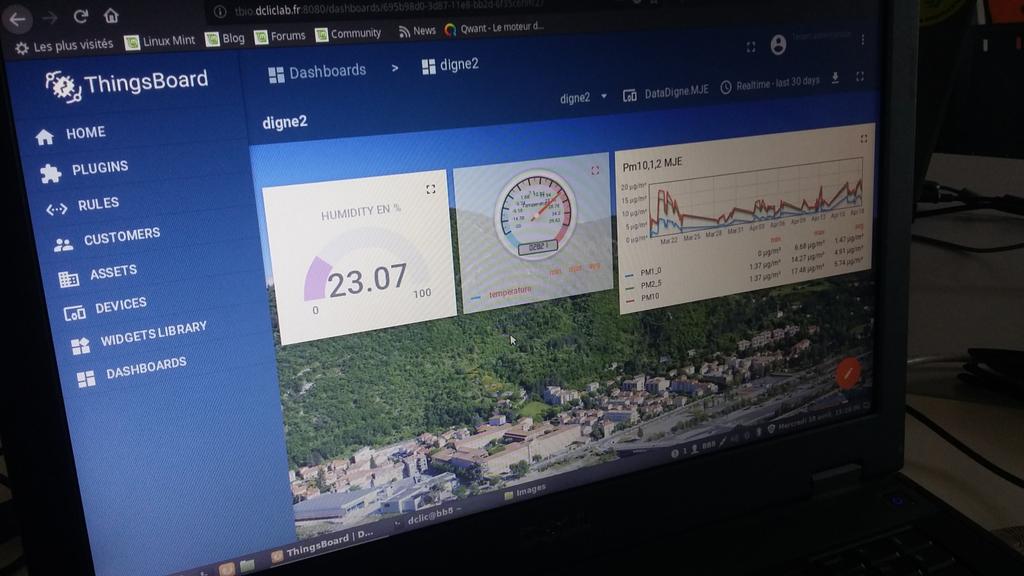Open the DASHBOARDS sidebar item
Viewport: 1024px width, 576px height.
coord(131,371)
